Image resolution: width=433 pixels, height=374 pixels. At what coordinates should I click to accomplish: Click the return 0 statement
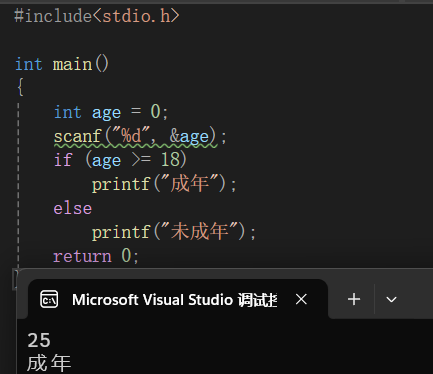click(96, 256)
